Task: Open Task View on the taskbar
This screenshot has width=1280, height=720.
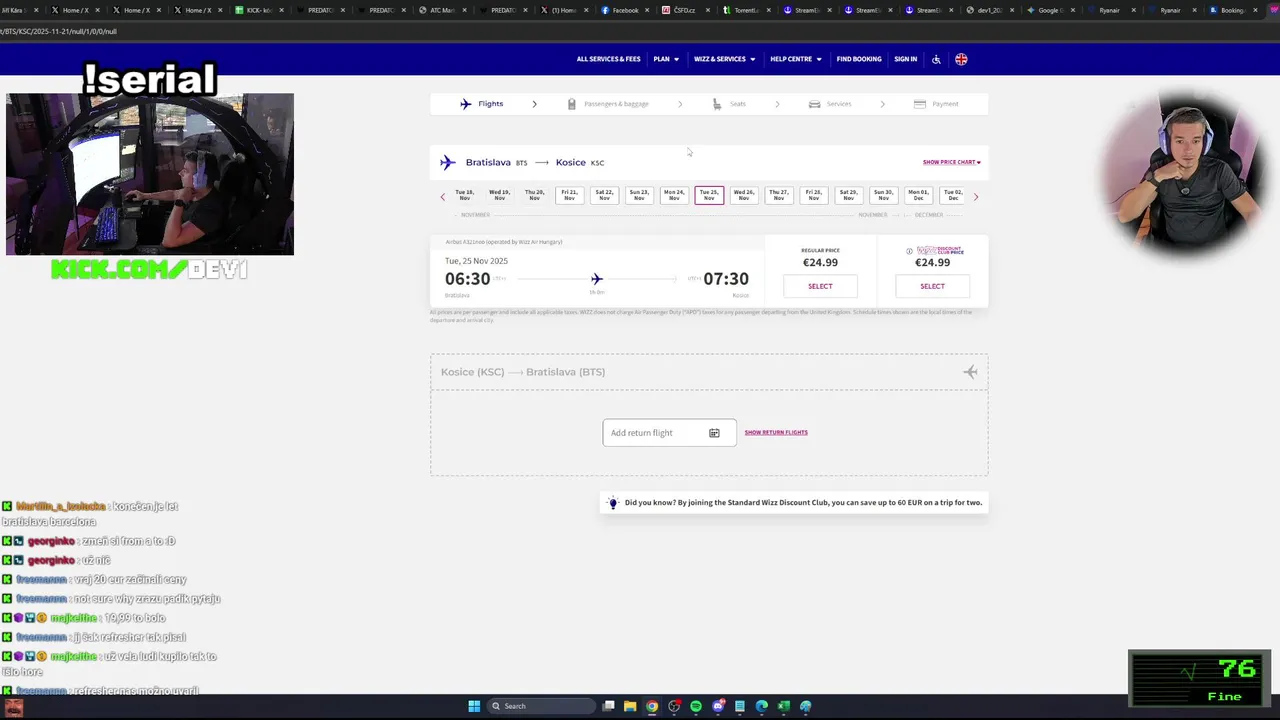Action: [608, 706]
